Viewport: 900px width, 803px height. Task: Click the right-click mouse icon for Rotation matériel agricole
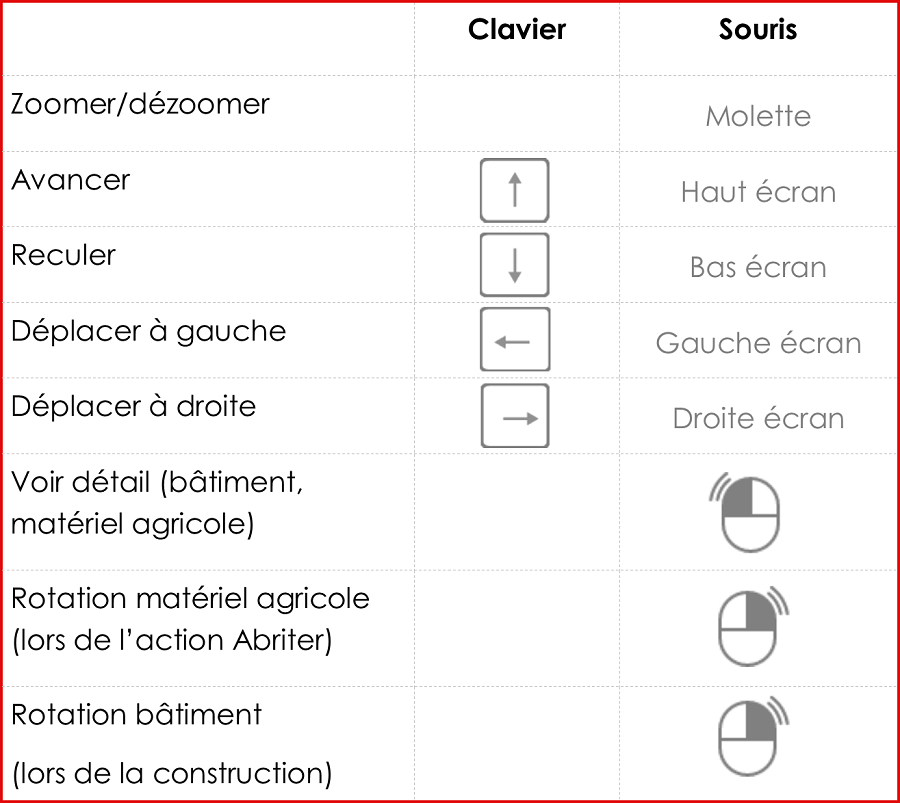754,626
